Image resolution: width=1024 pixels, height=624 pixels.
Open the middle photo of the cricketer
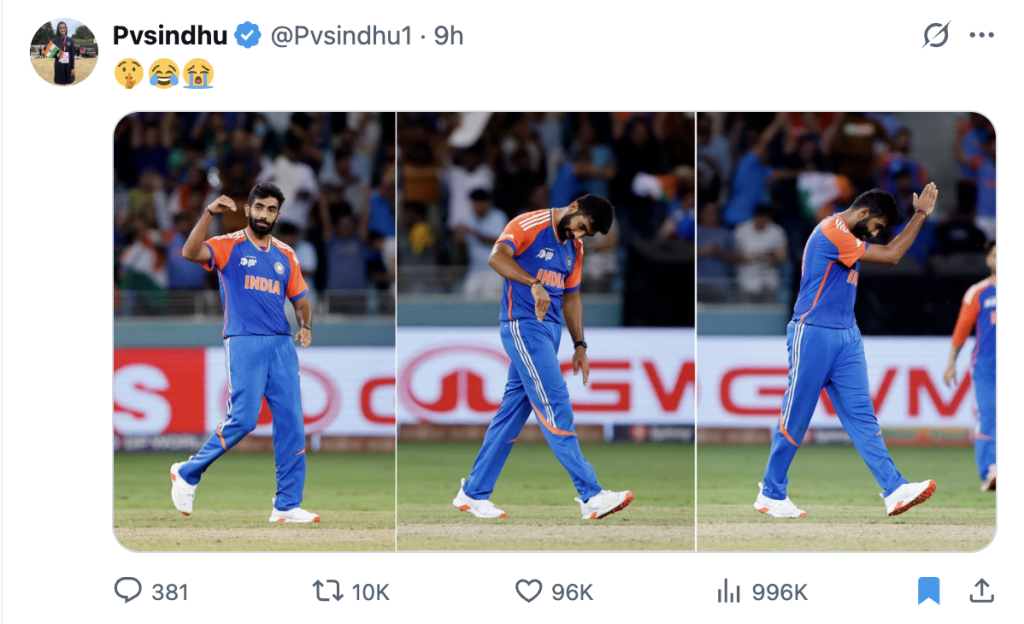(x=546, y=331)
